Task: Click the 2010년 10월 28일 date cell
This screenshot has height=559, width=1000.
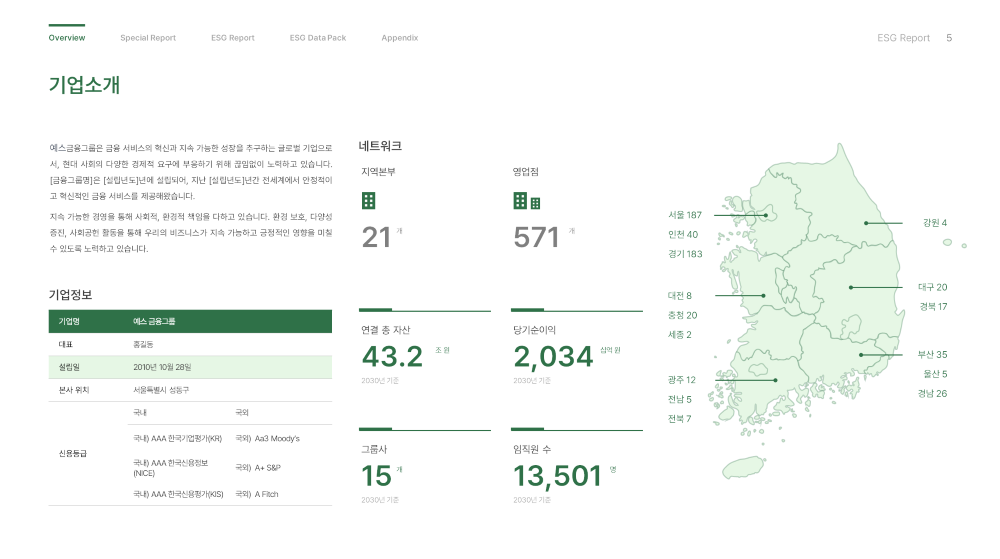Action: click(162, 367)
